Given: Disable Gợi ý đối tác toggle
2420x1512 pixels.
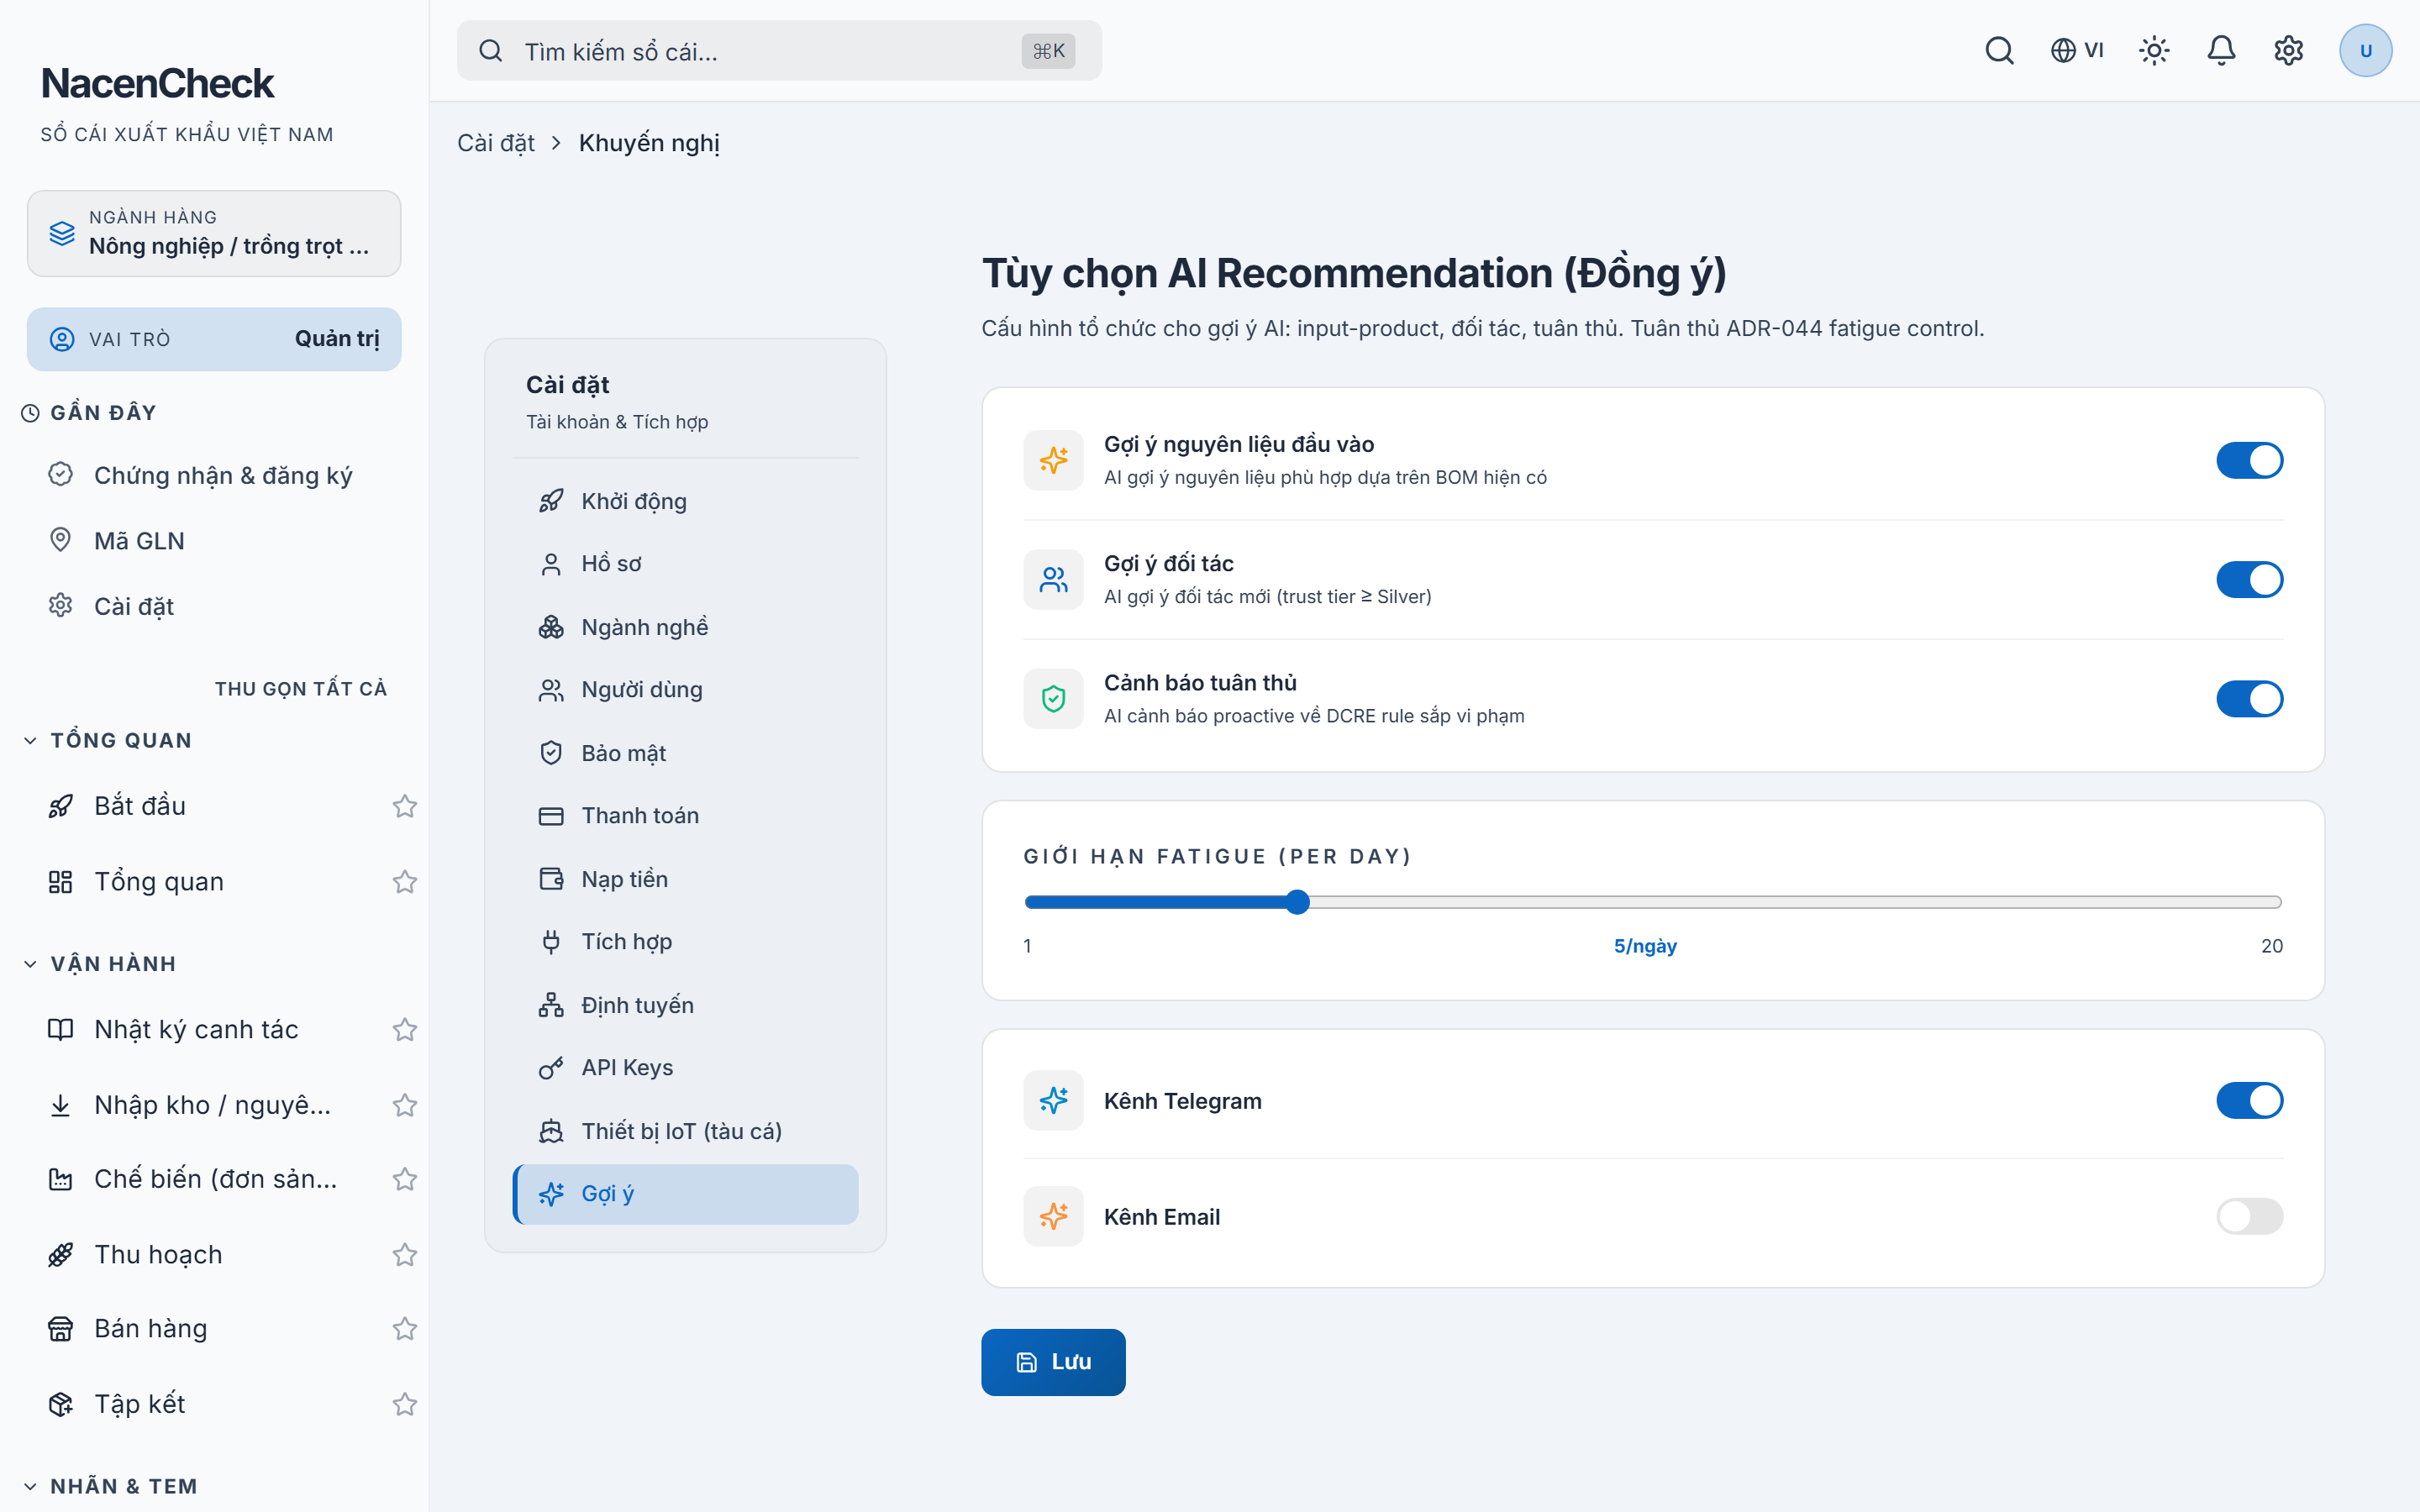Looking at the screenshot, I should point(2249,579).
